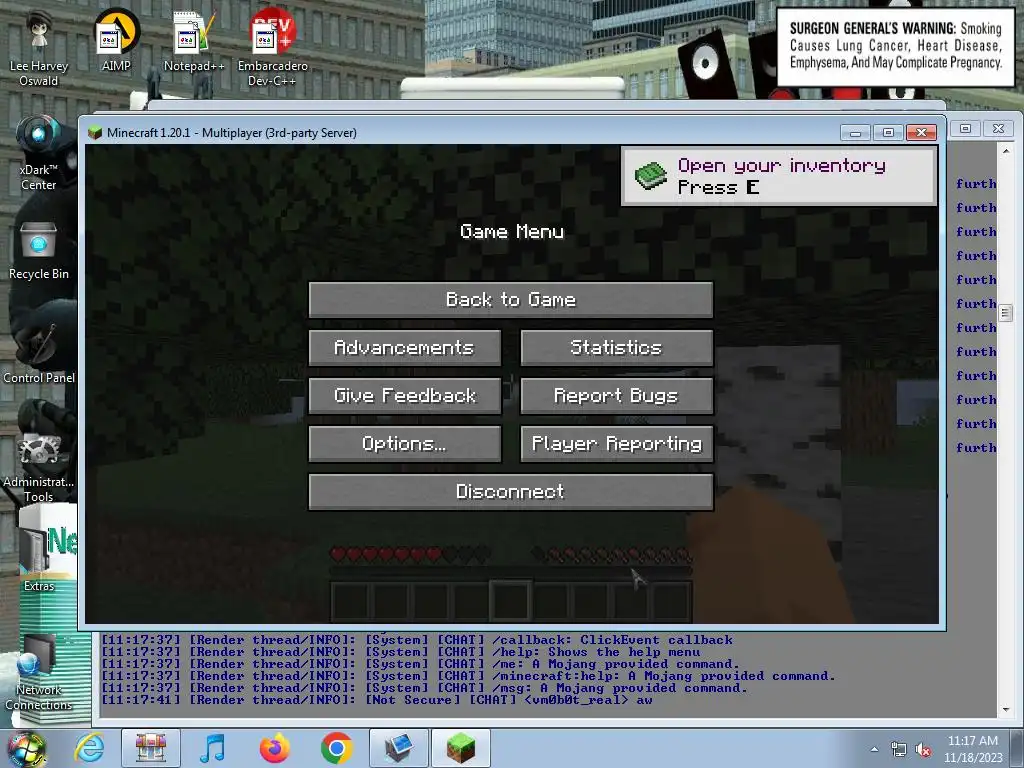This screenshot has width=1024, height=768.
Task: Click the console window scroll down arrow
Action: tap(1006, 710)
